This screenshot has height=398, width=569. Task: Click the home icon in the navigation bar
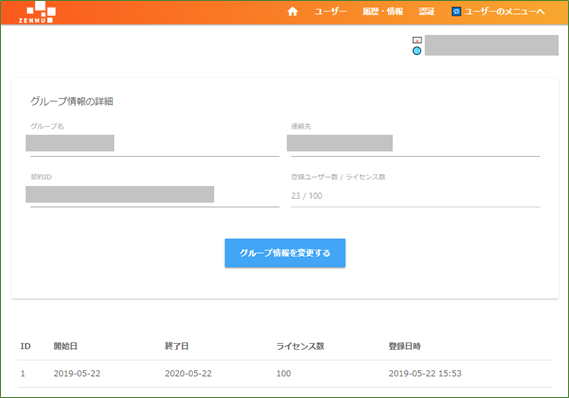292,12
